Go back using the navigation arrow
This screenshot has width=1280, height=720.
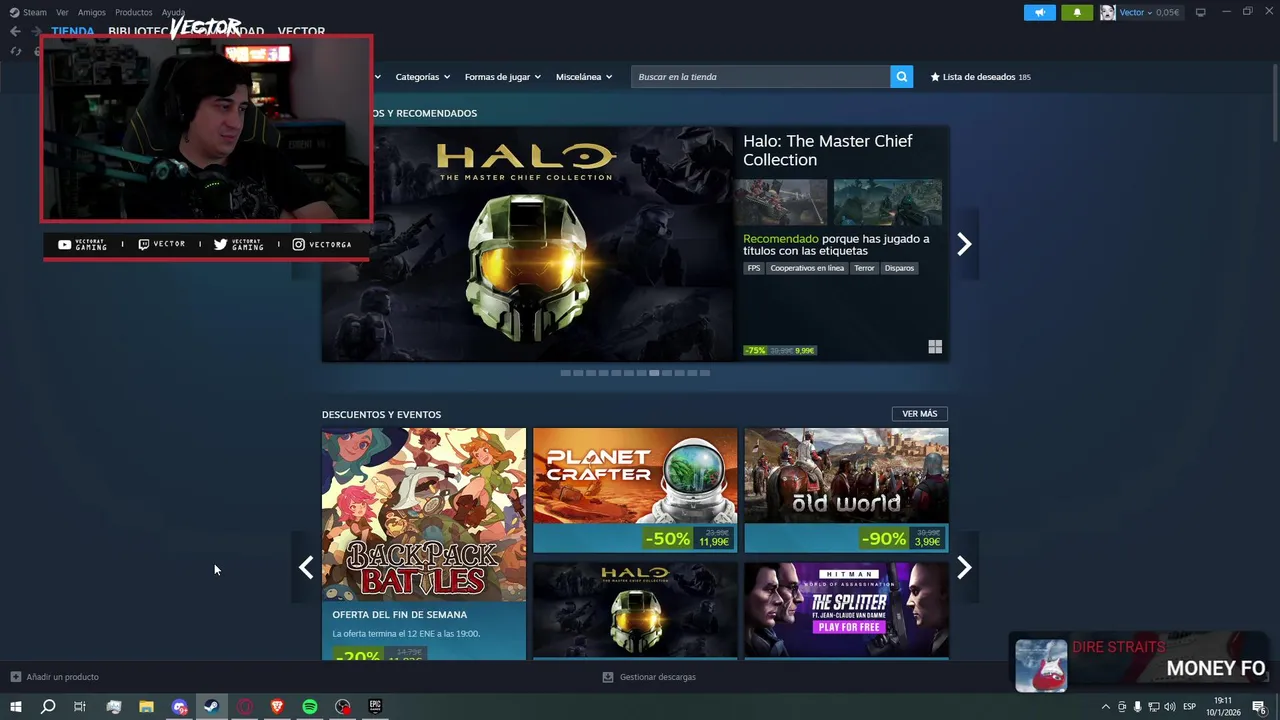[x=15, y=31]
